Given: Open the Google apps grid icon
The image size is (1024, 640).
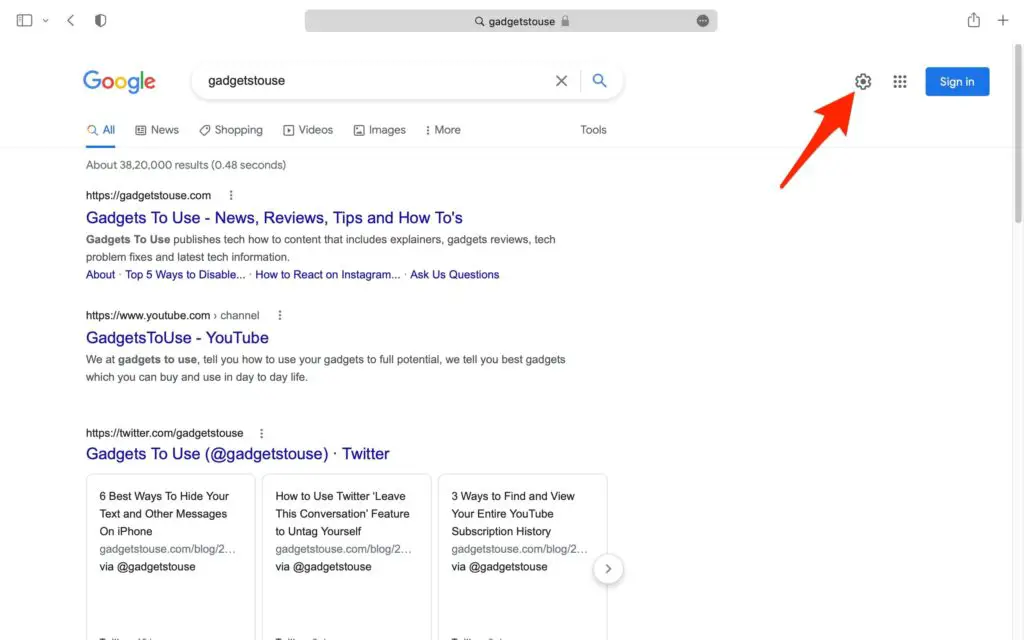Looking at the screenshot, I should pyautogui.click(x=900, y=81).
